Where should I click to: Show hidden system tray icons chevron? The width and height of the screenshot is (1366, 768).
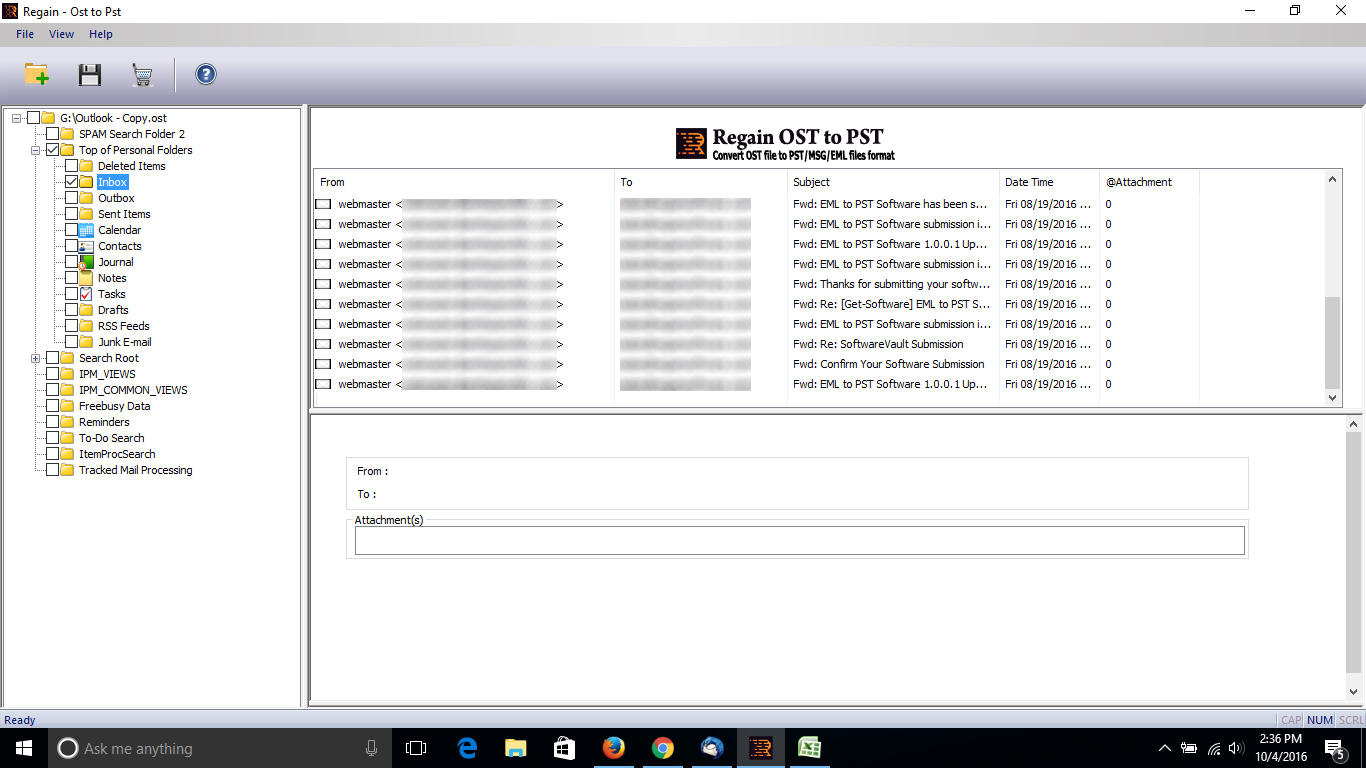click(1165, 748)
